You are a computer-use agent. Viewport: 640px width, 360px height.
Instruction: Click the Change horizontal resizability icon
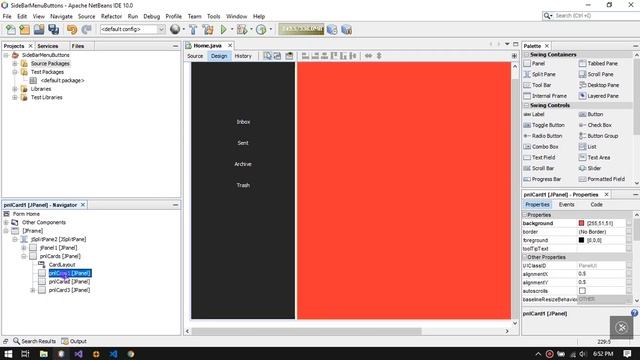(x=368, y=56)
